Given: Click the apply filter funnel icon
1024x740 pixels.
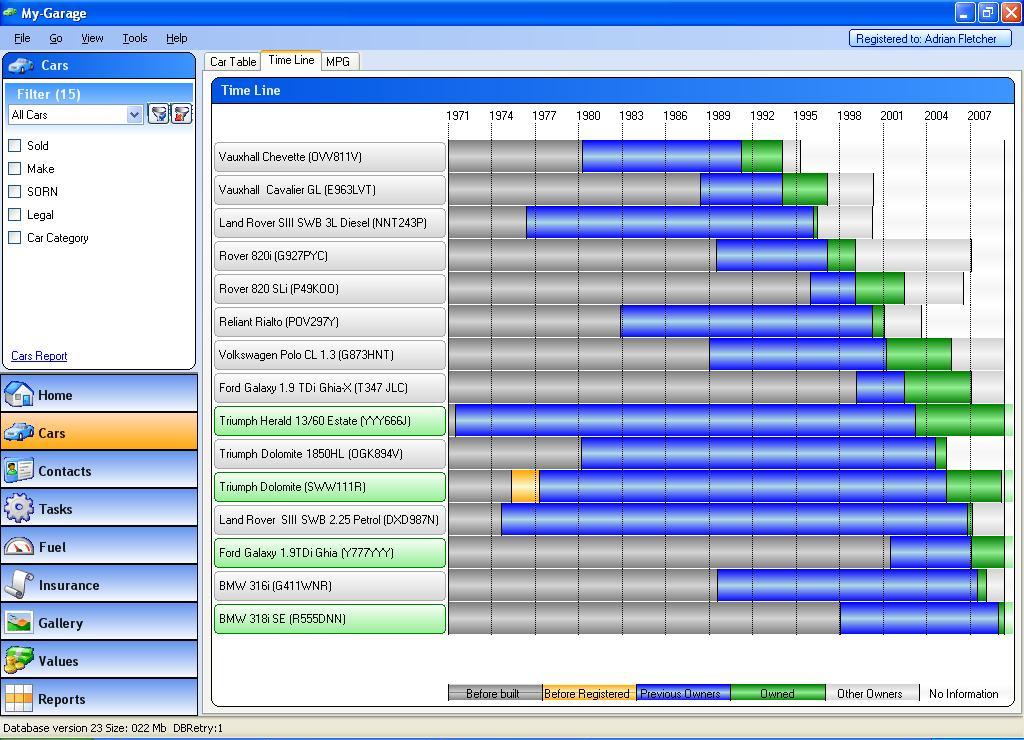Looking at the screenshot, I should (158, 114).
